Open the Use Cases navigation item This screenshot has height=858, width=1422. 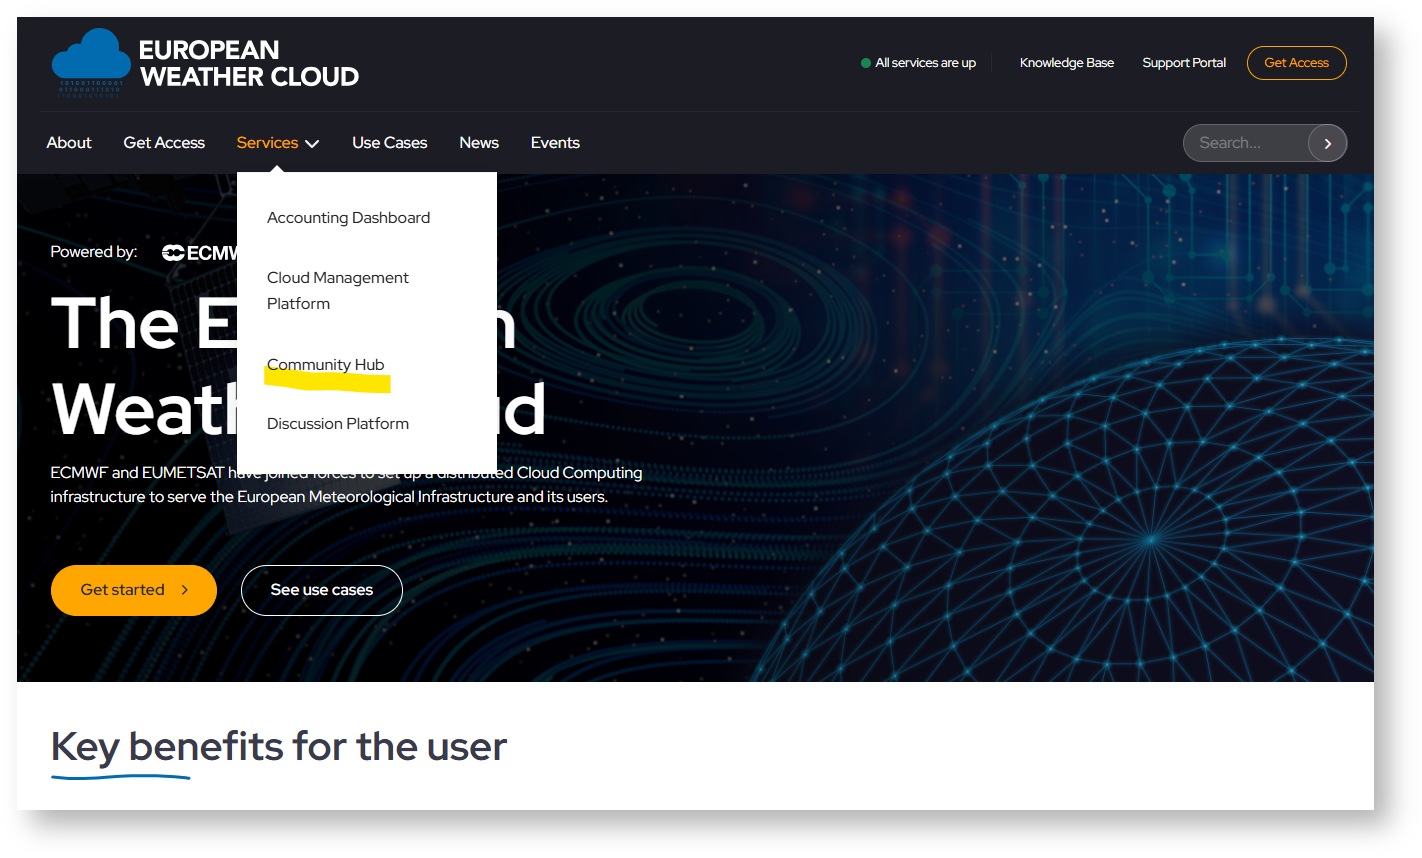pyautogui.click(x=389, y=143)
